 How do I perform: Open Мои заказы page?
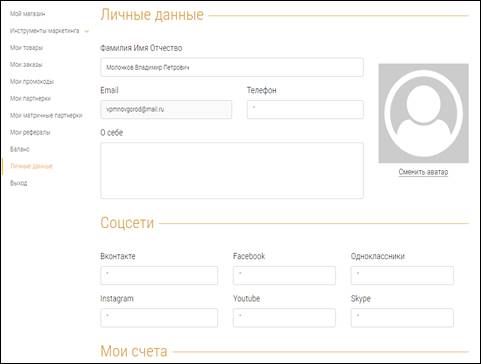pyautogui.click(x=26, y=65)
